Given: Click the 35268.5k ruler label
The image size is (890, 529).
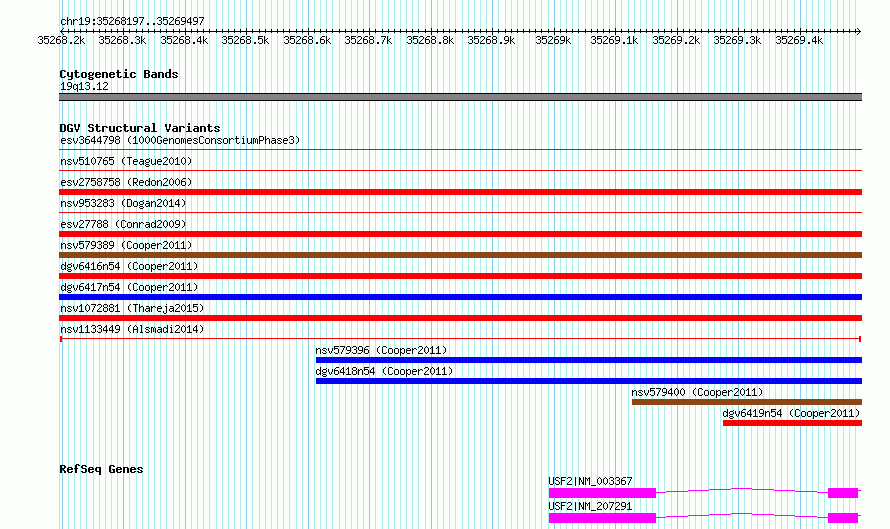Looking at the screenshot, I should pyautogui.click(x=245, y=40).
